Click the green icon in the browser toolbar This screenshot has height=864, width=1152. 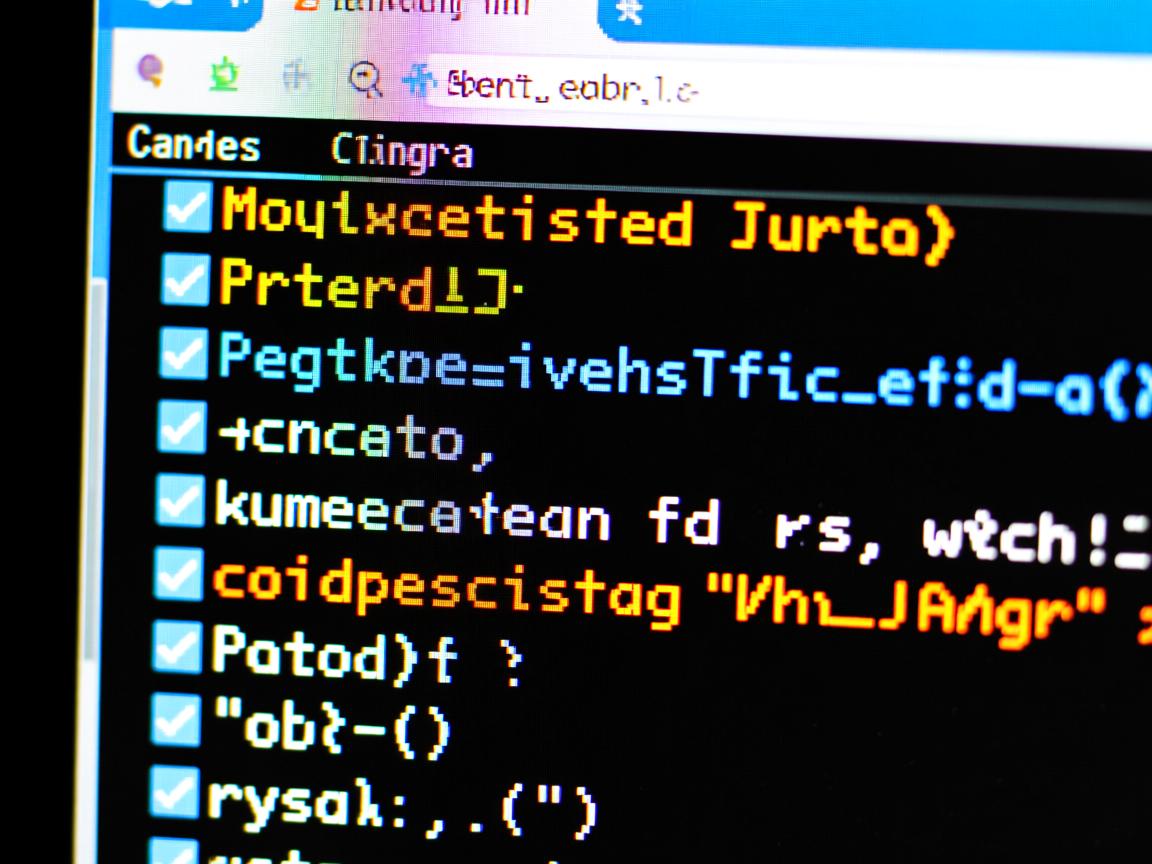(x=223, y=76)
